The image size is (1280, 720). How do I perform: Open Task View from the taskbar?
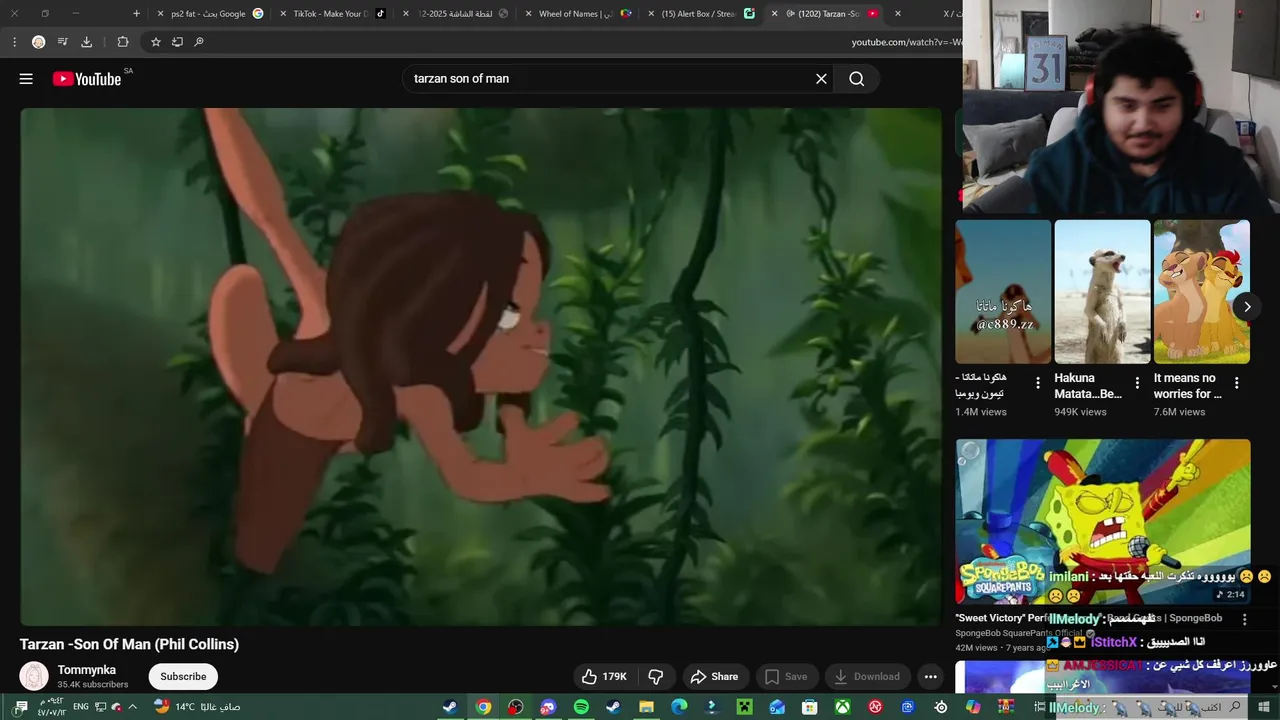pos(1039,707)
